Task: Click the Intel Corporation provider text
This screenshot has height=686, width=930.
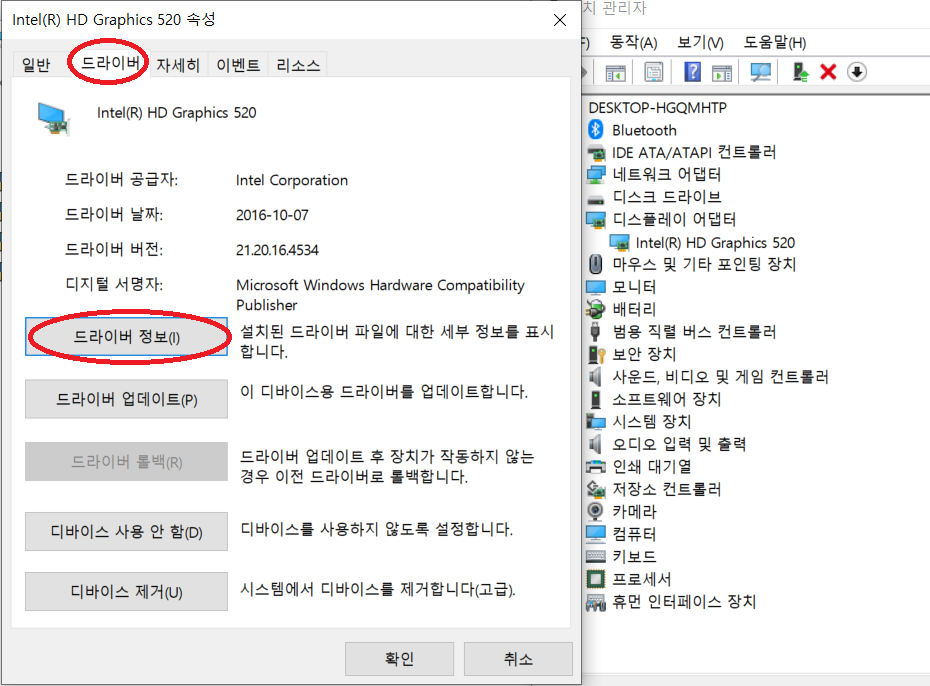Action: tap(292, 180)
